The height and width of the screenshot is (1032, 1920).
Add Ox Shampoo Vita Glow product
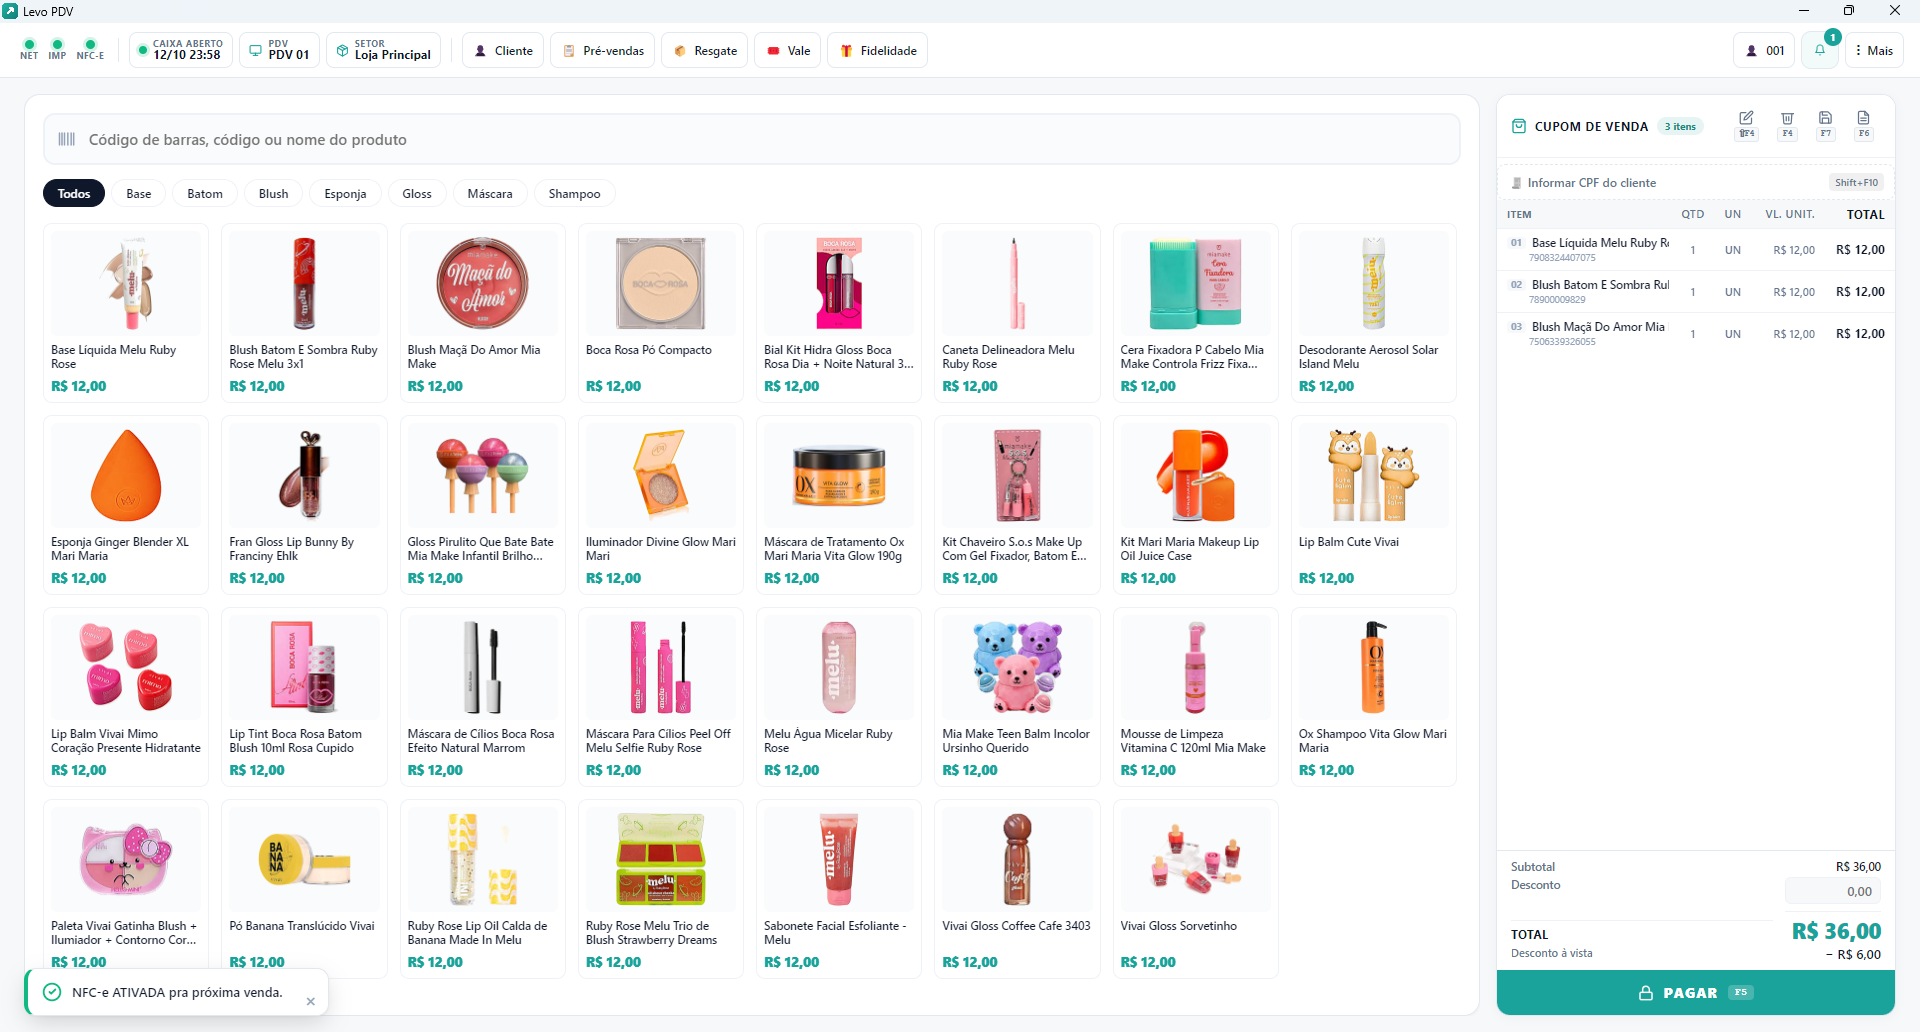[x=1374, y=696]
